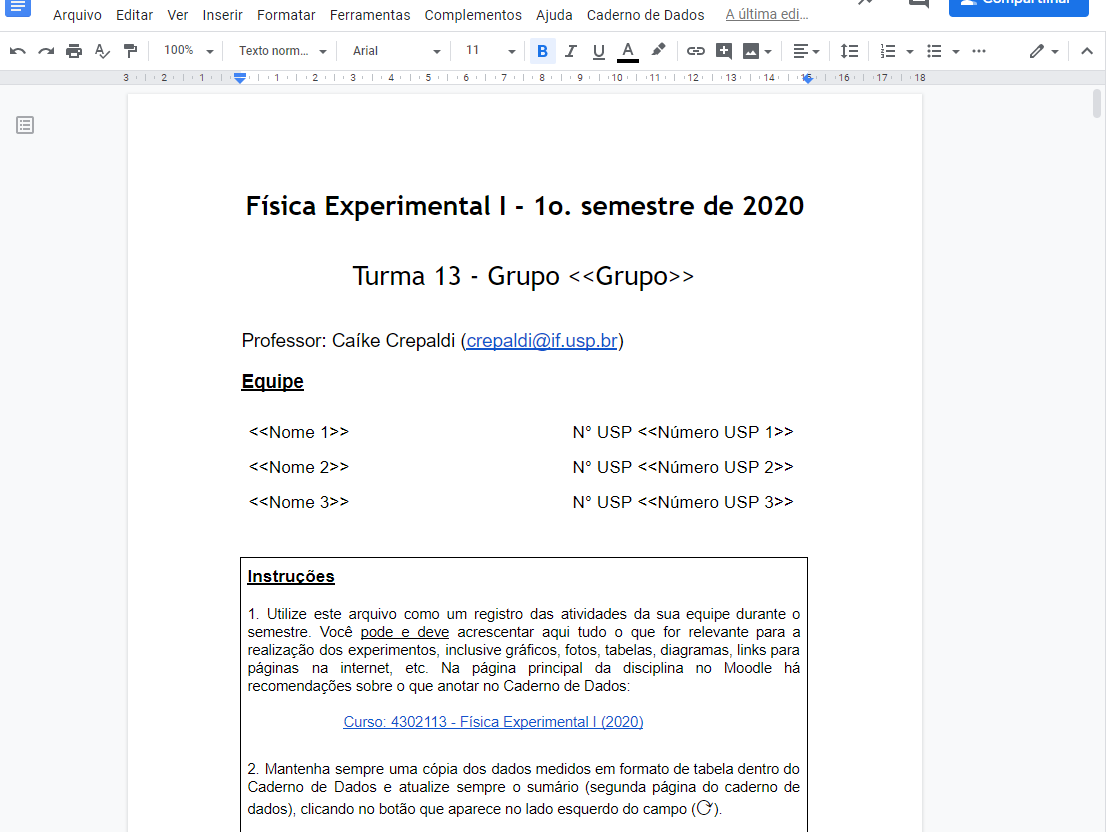The width and height of the screenshot is (1106, 832).
Task: Undo the last action
Action: (18, 51)
